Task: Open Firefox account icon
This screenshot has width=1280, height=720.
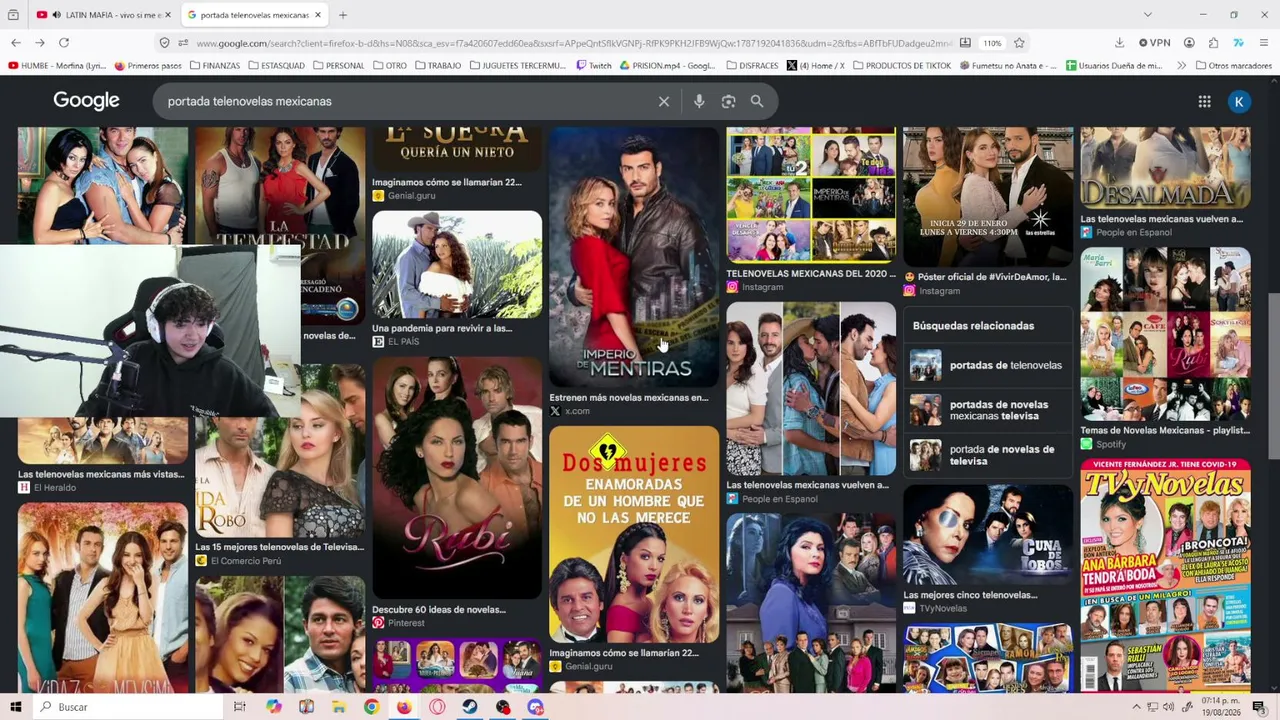Action: [1189, 43]
